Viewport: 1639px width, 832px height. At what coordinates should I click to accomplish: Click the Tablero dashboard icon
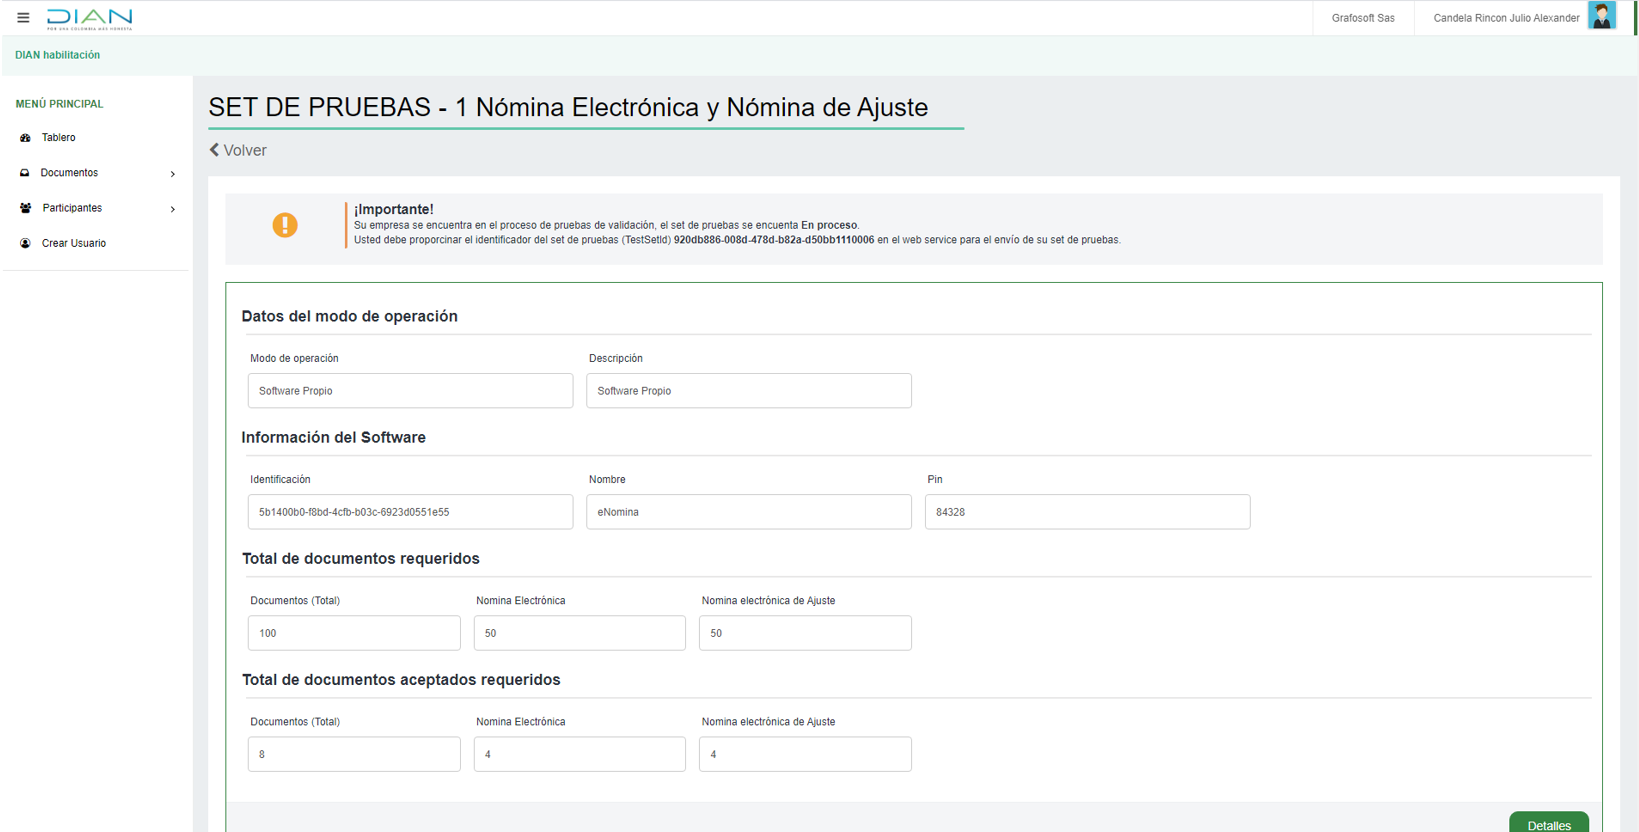(26, 138)
